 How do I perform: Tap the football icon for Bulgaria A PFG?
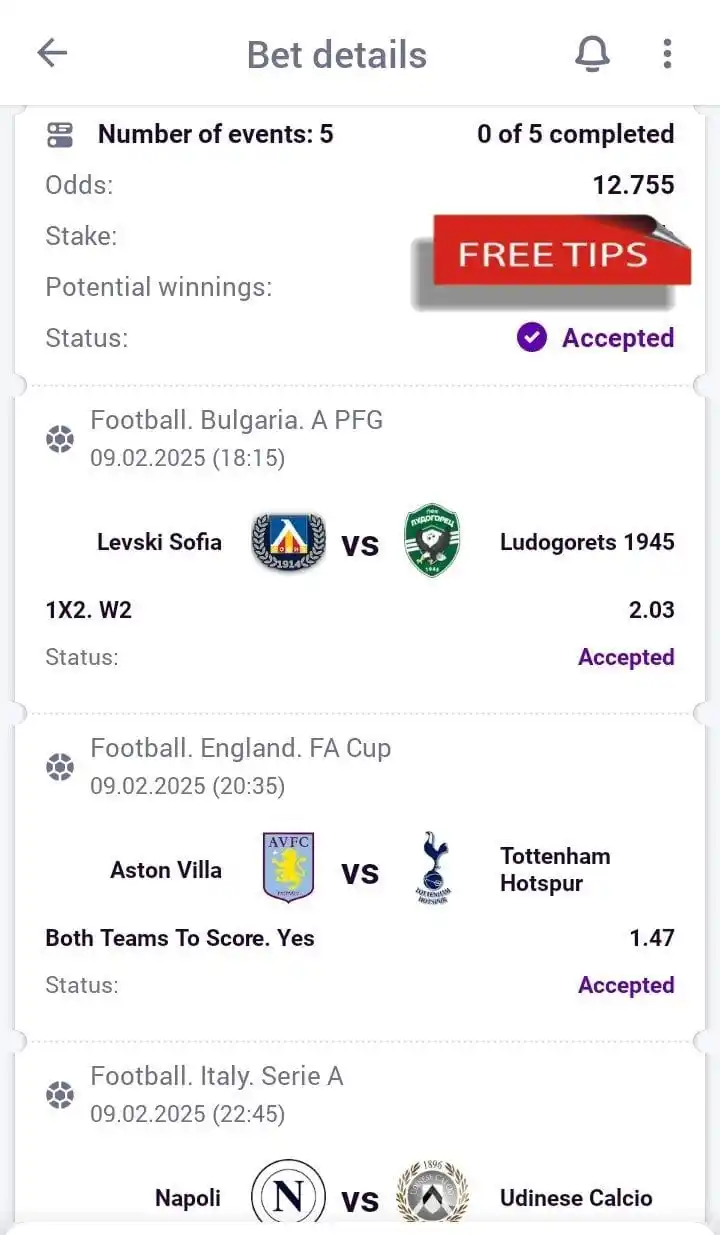(60, 439)
